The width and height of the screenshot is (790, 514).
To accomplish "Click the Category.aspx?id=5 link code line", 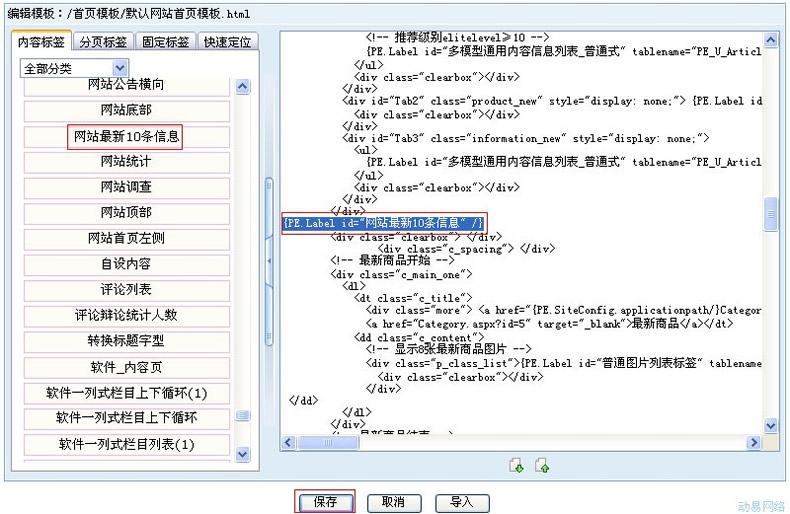I will click(x=550, y=324).
